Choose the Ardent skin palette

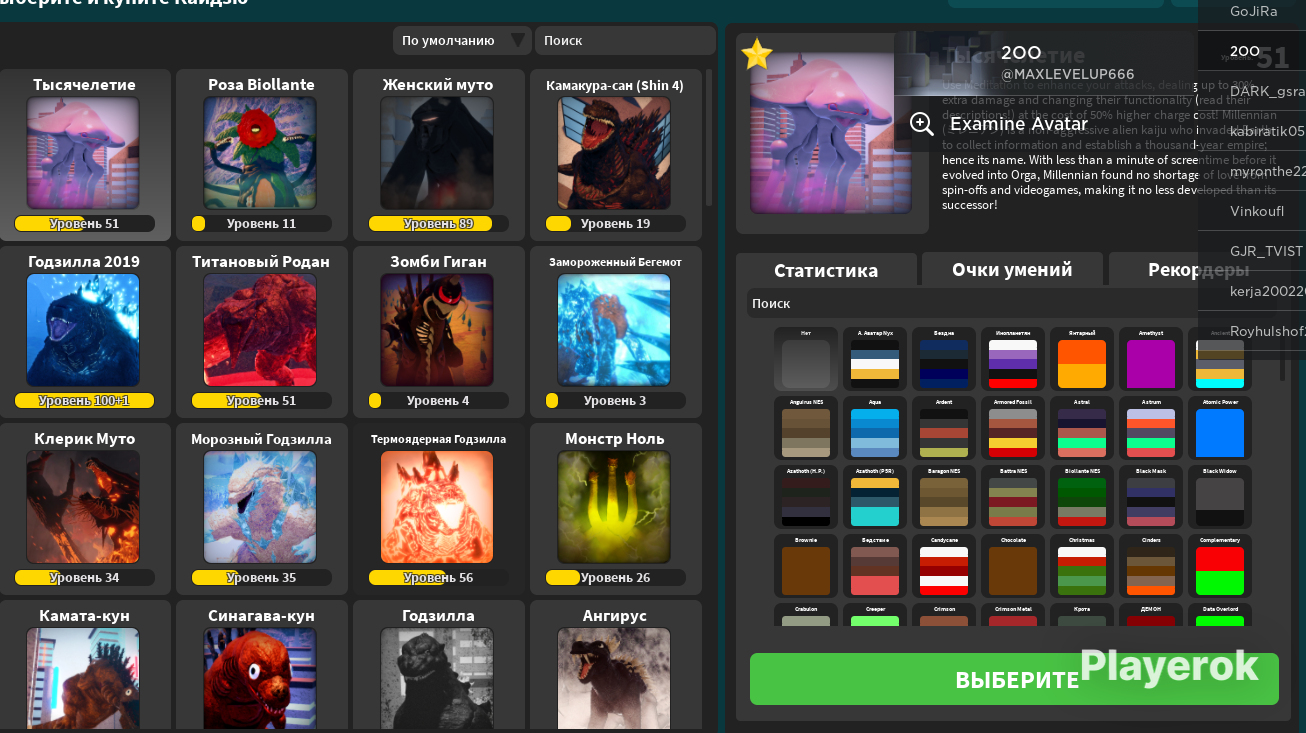(x=944, y=428)
